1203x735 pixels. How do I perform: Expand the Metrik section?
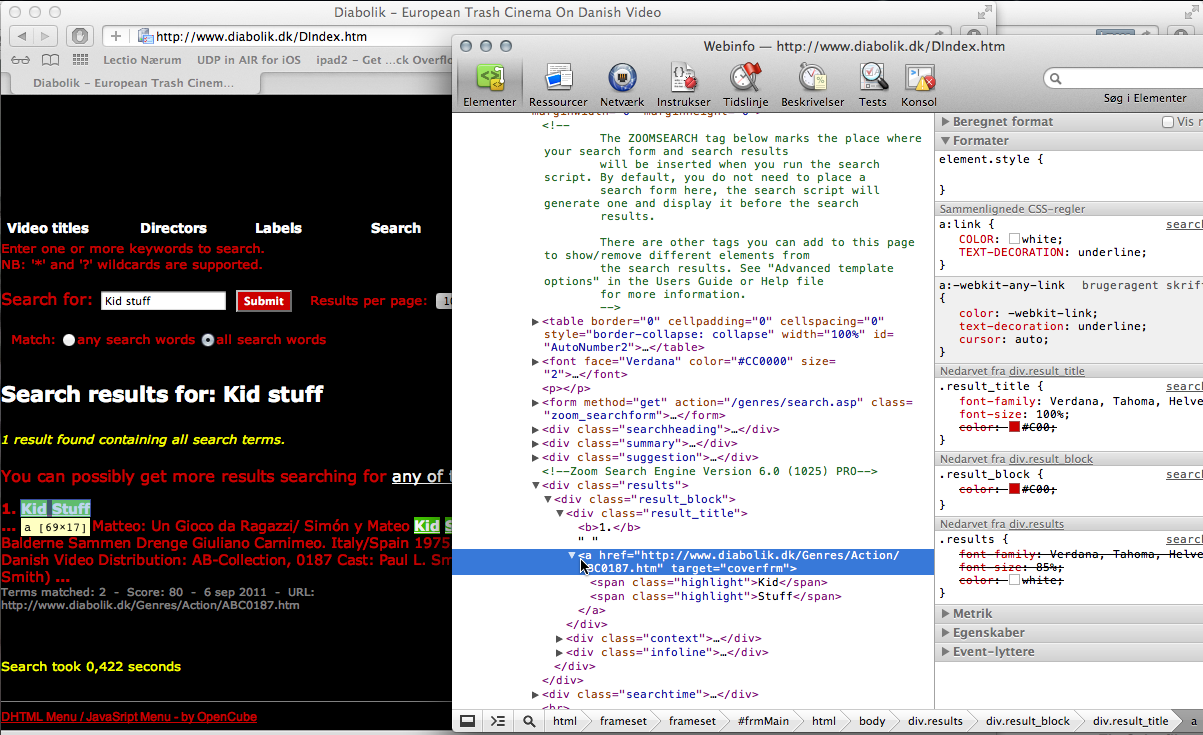(x=946, y=614)
